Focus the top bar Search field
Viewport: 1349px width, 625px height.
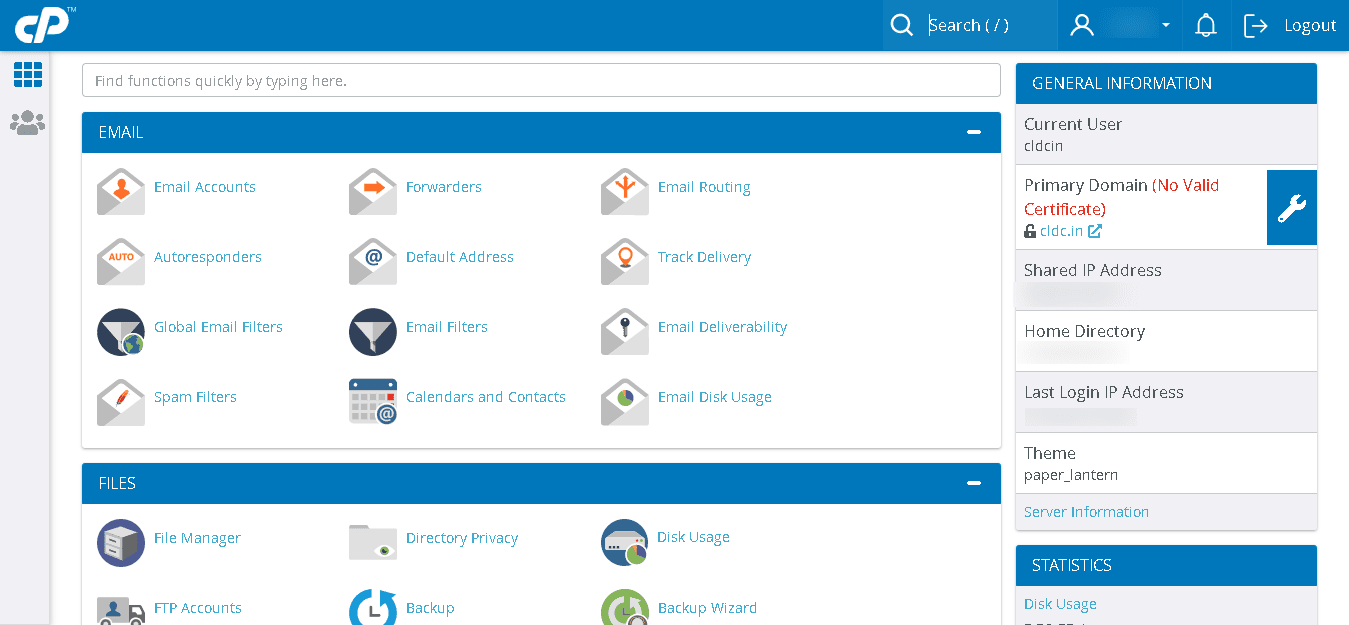pyautogui.click(x=988, y=25)
